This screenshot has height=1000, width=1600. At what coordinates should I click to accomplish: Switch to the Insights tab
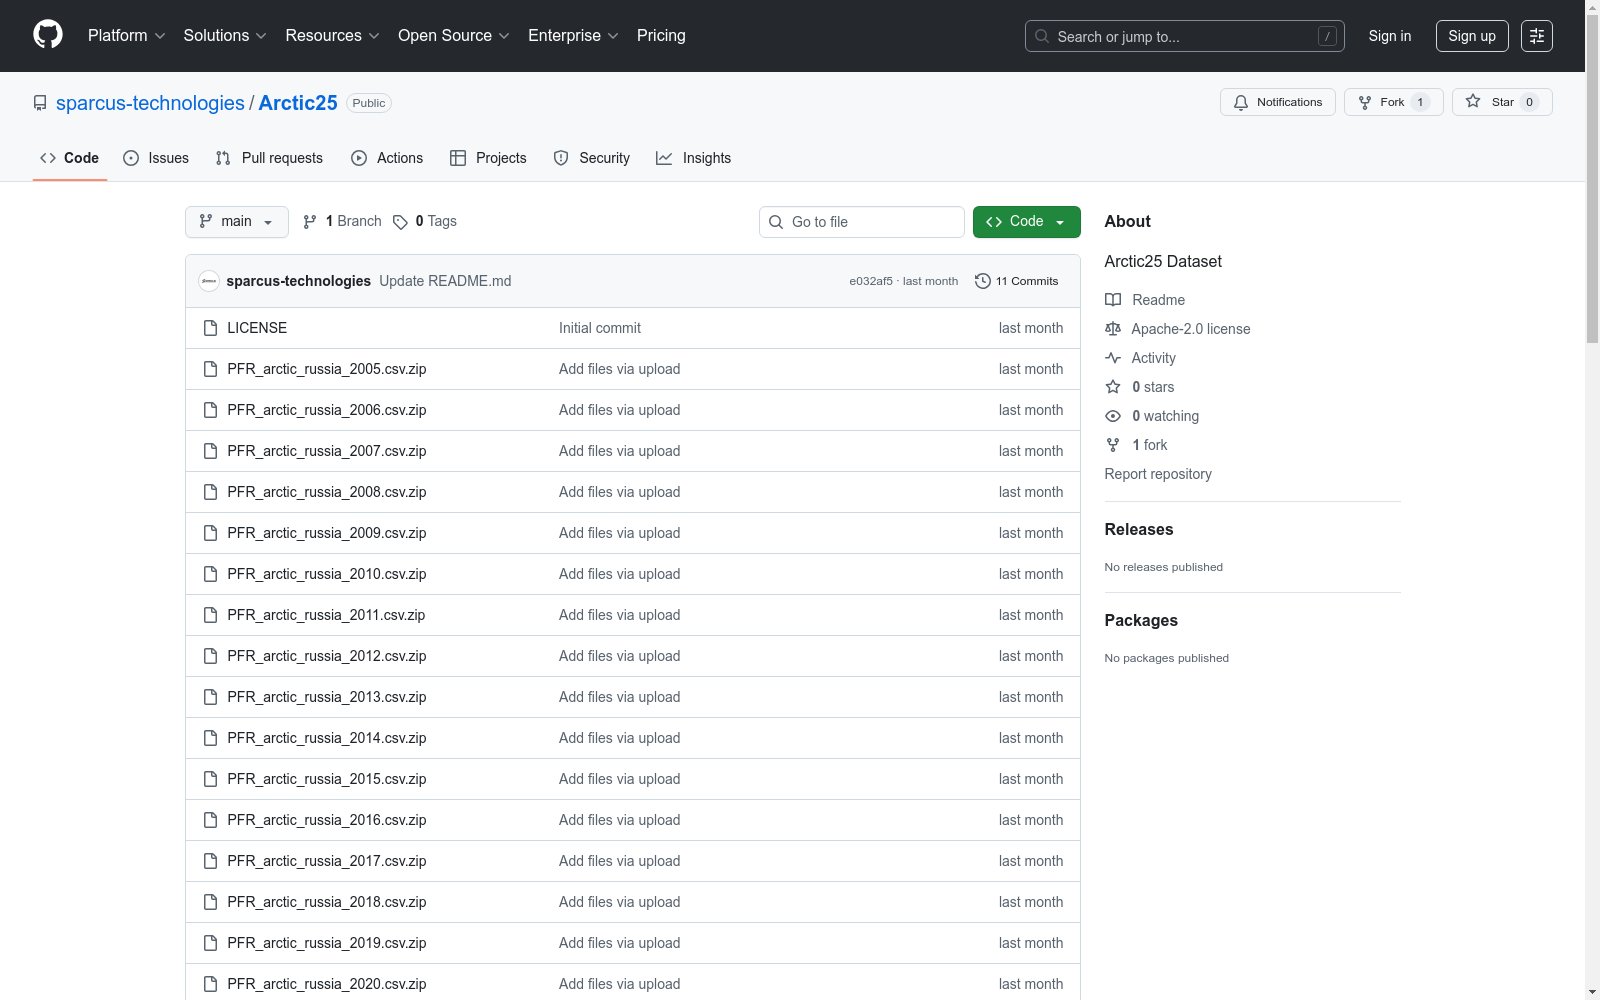click(694, 158)
